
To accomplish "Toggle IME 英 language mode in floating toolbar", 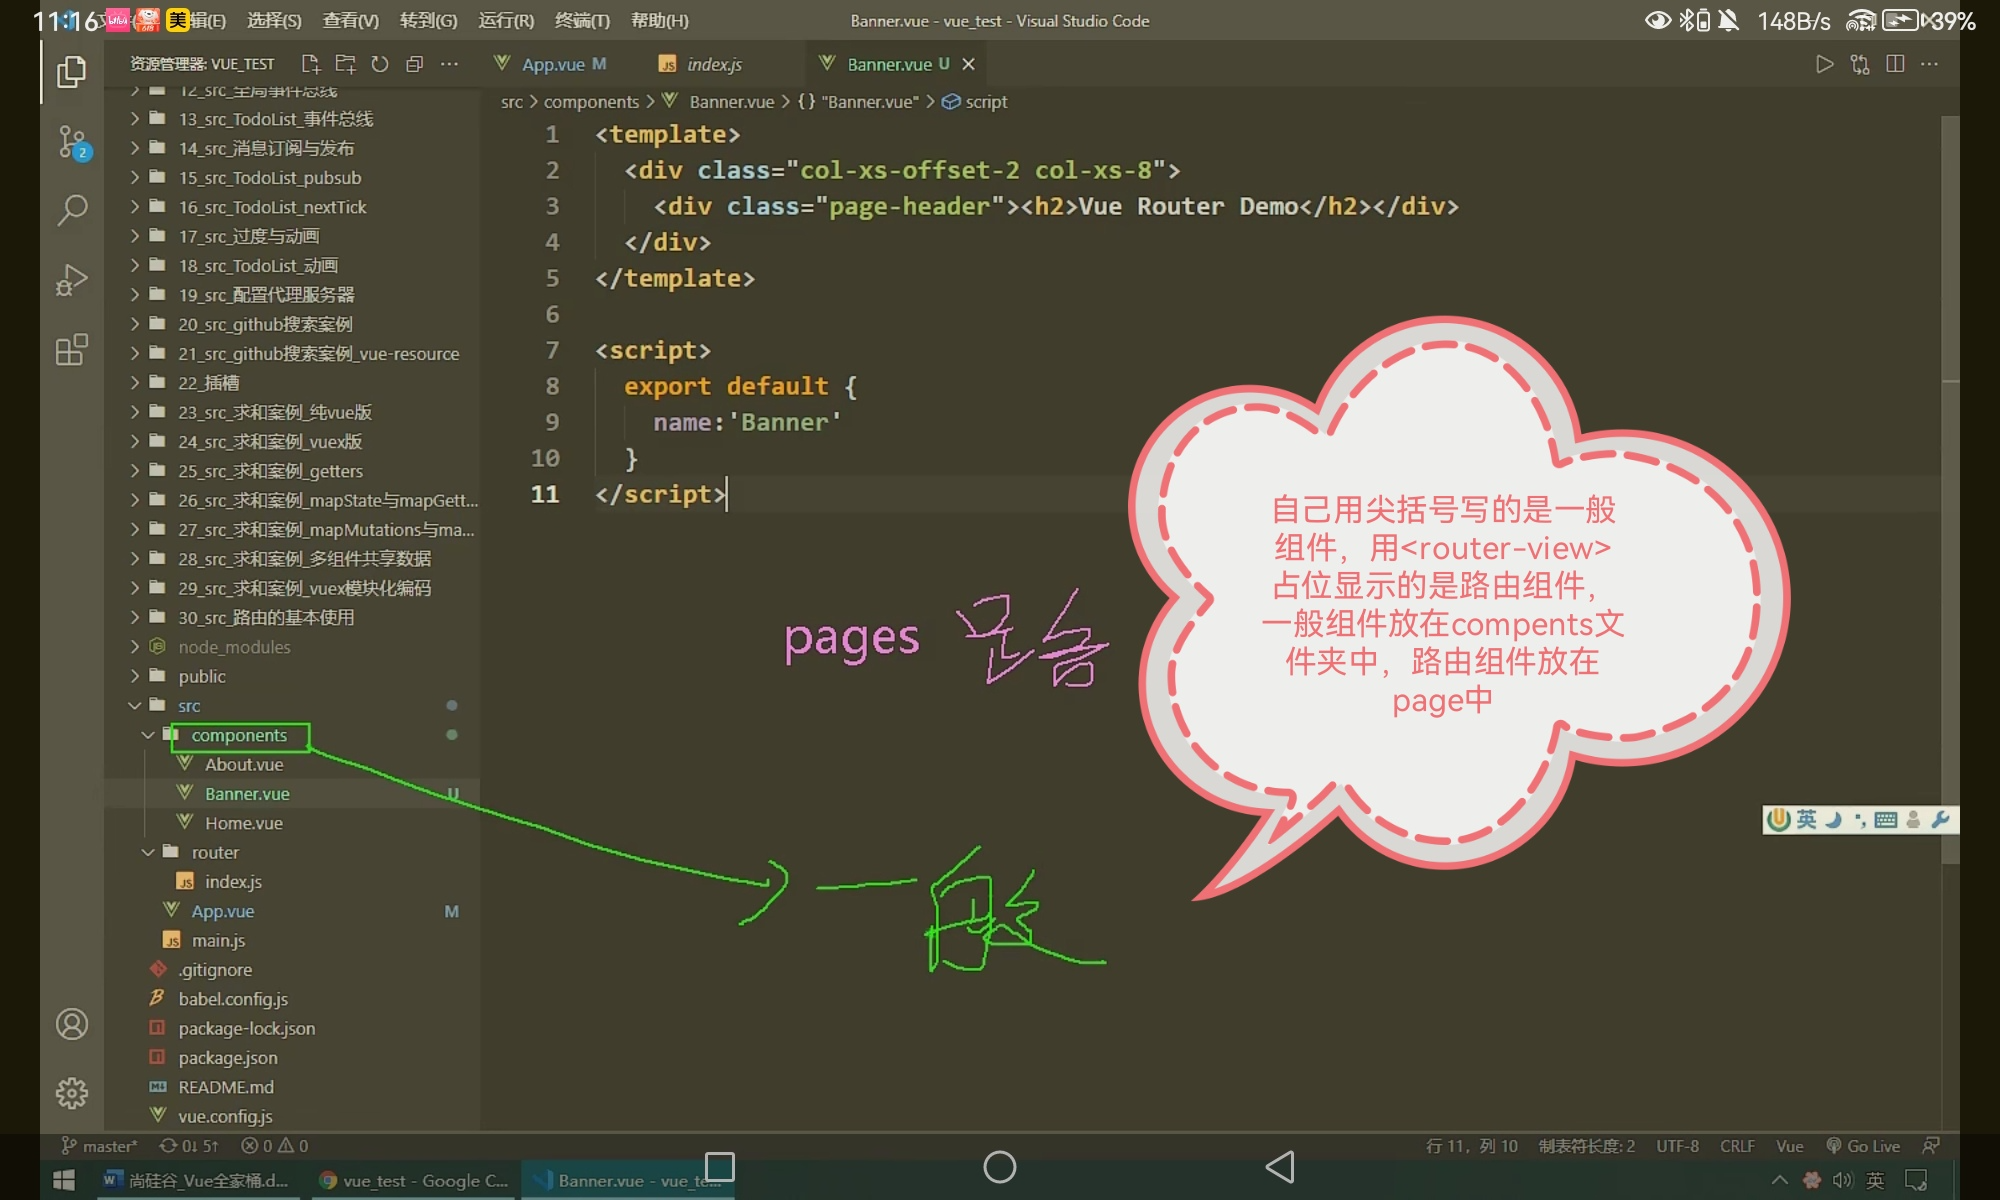I will coord(1806,820).
